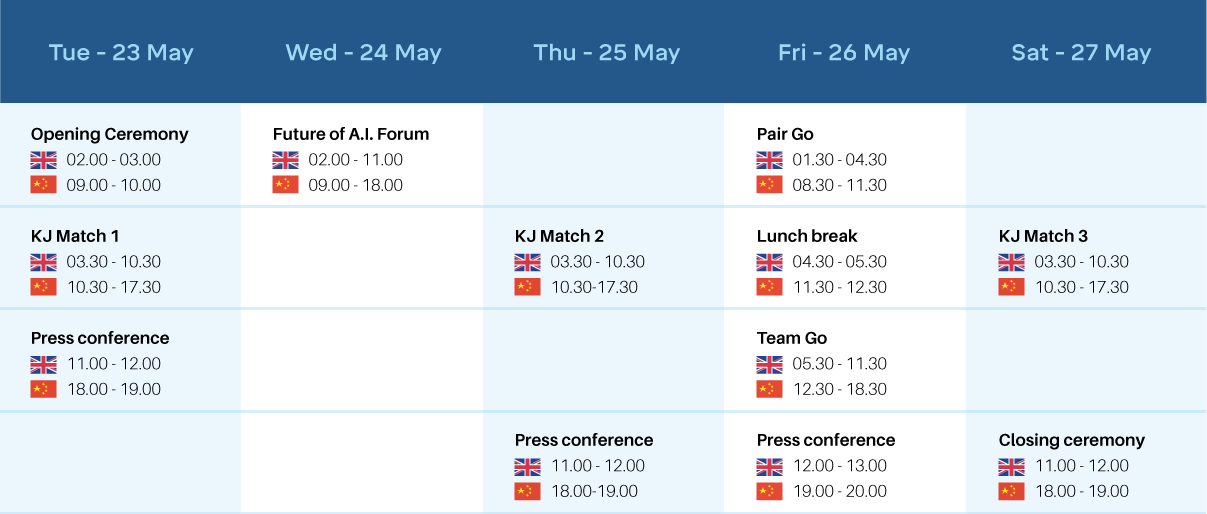This screenshot has height=514, width=1207.
Task: Click the China flag under Closing ceremony
Action: tap(1011, 491)
